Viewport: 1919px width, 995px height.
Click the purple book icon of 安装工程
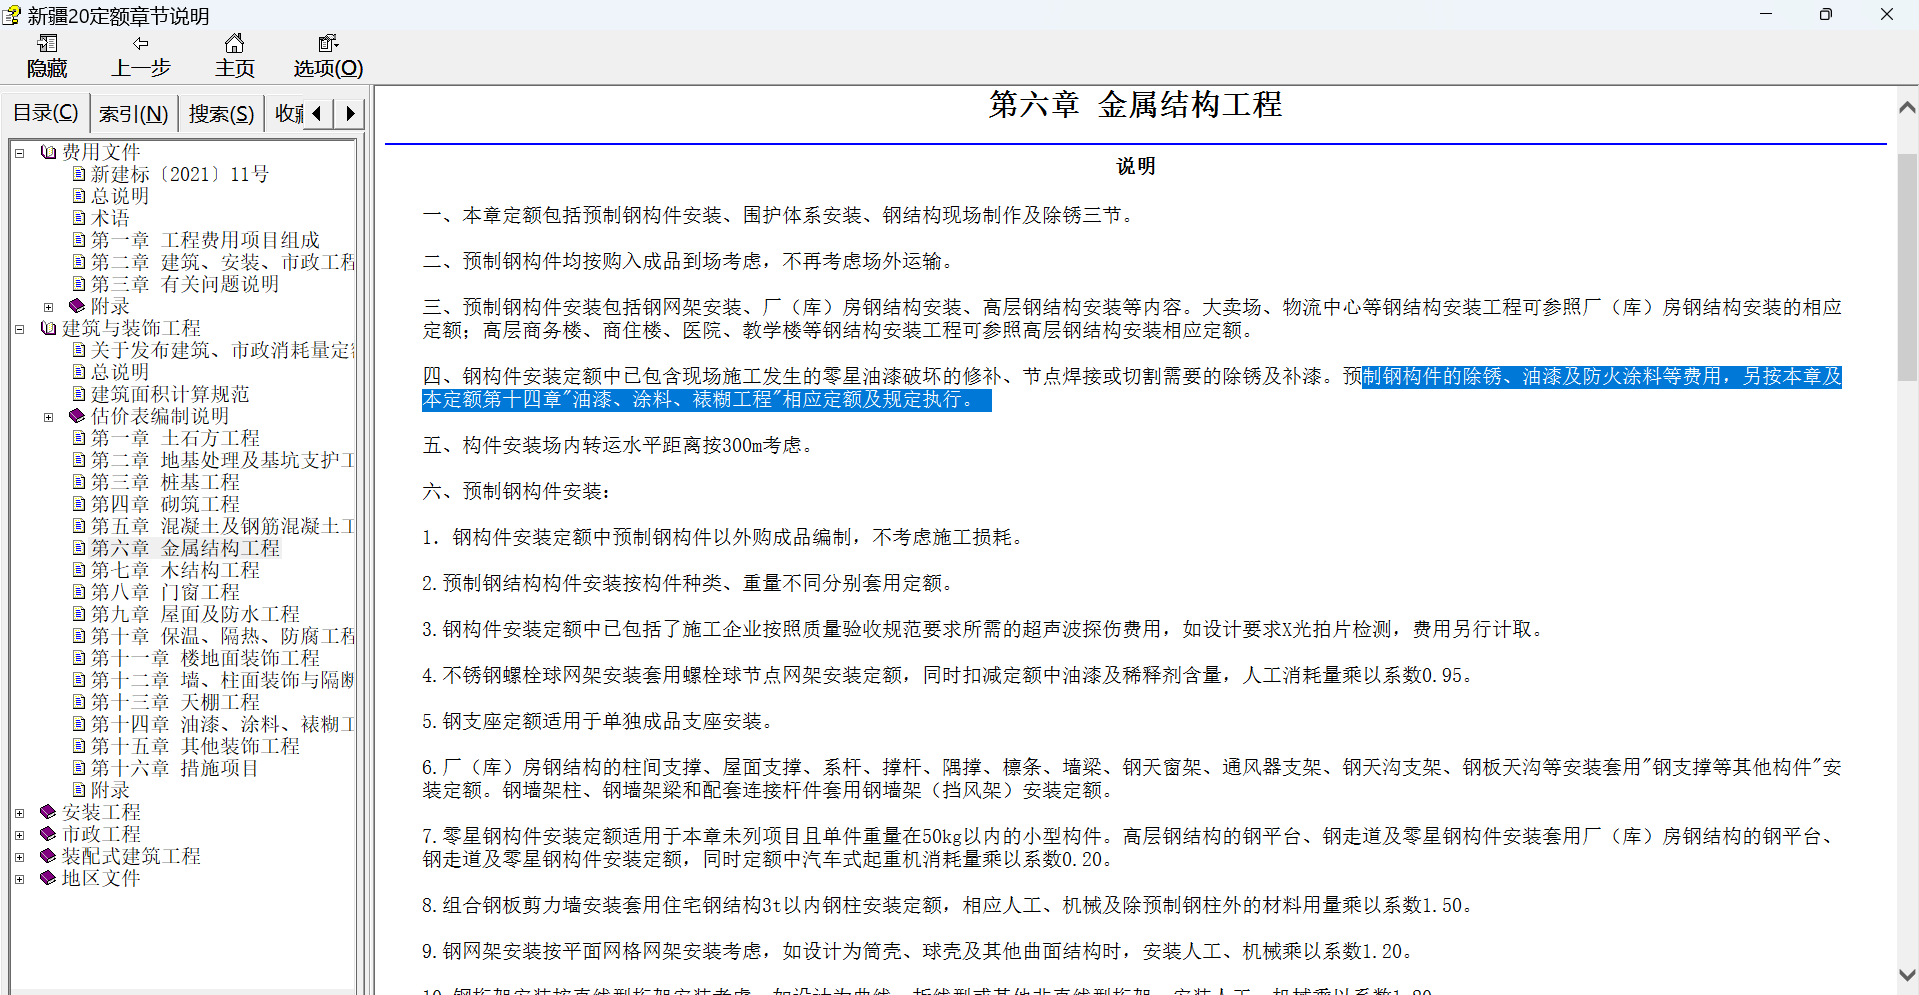(48, 812)
